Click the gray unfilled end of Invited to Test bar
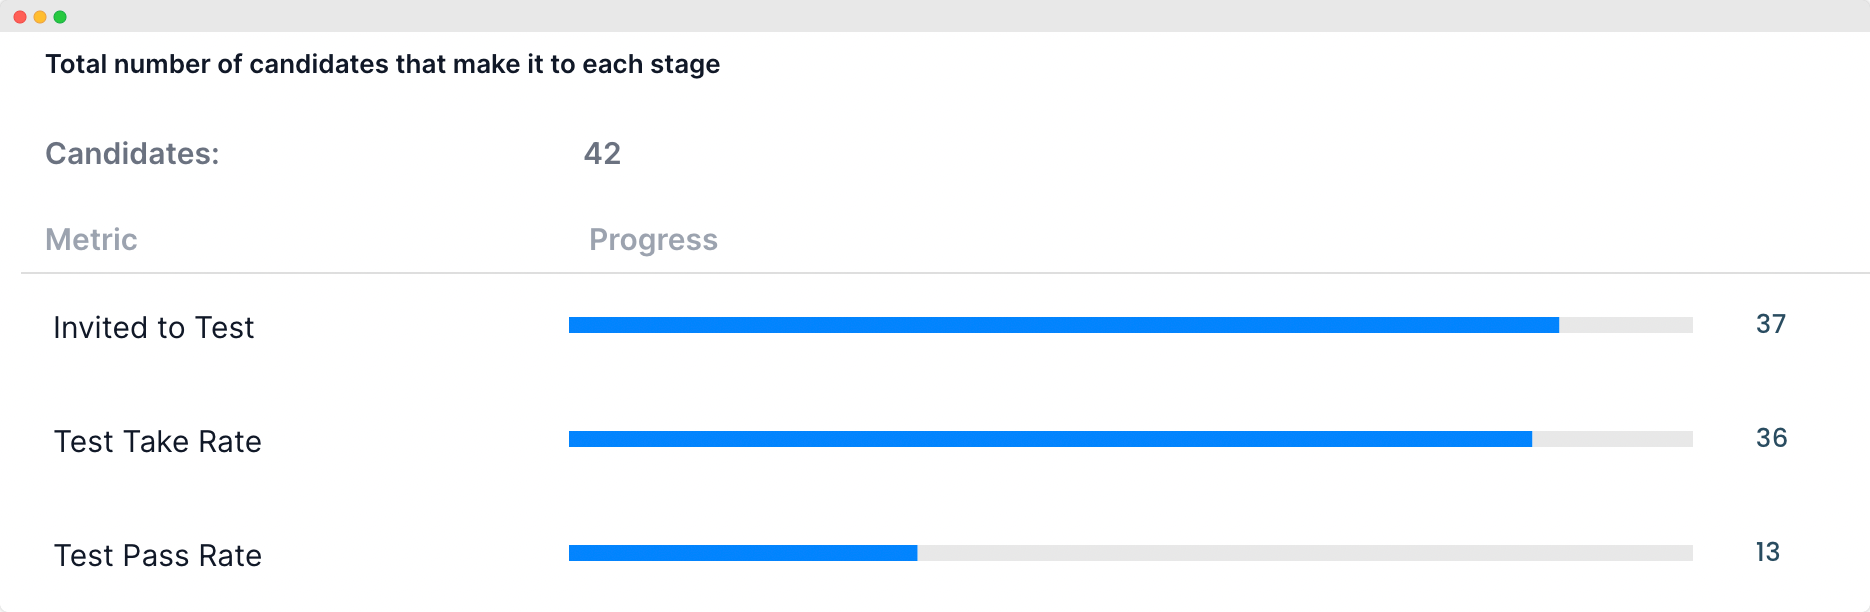The height and width of the screenshot is (612, 1870). pyautogui.click(x=1626, y=325)
